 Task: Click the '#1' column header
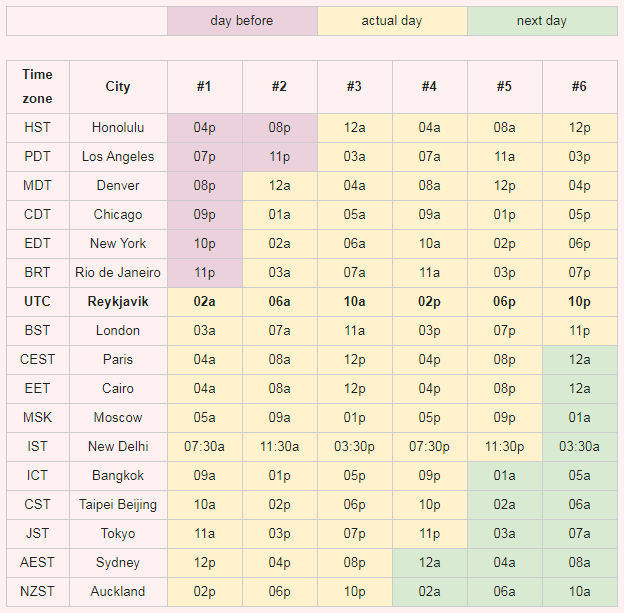click(x=205, y=87)
